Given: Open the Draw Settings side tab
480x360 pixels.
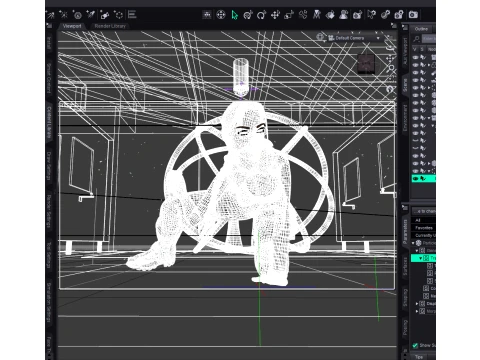Looking at the screenshot, I should click(49, 166).
